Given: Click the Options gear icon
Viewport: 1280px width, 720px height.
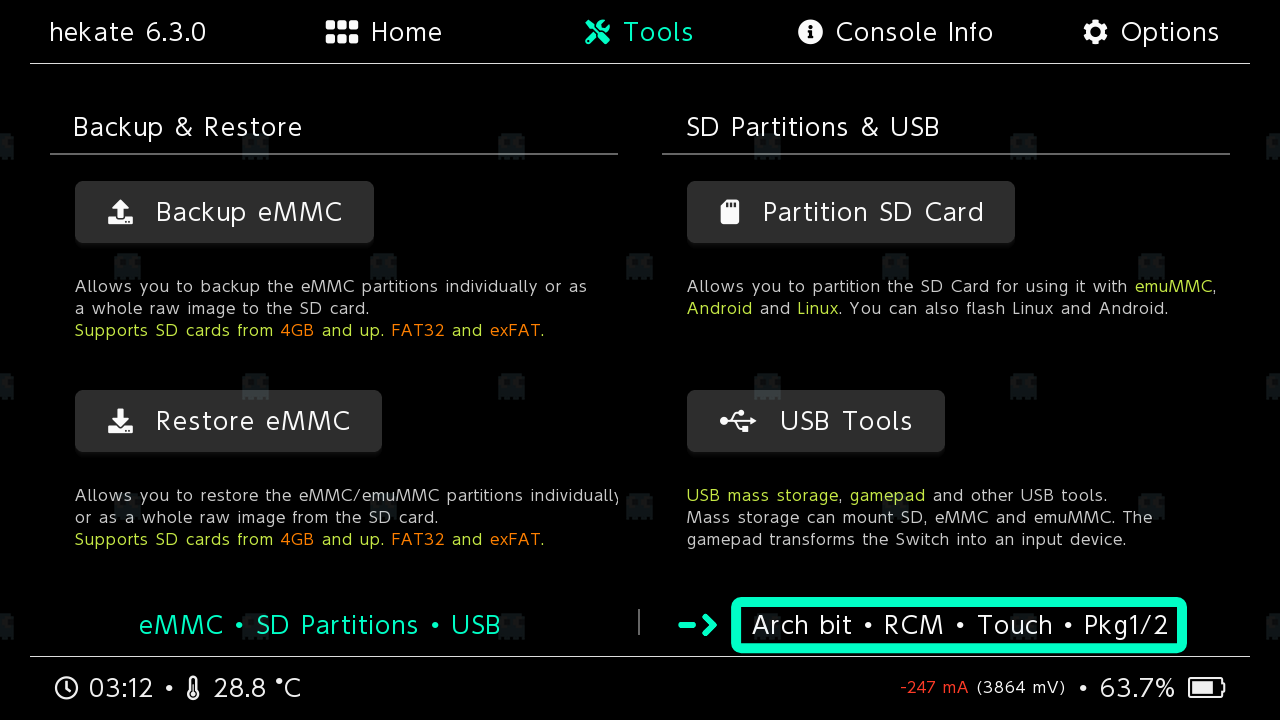Looking at the screenshot, I should pos(1095,32).
